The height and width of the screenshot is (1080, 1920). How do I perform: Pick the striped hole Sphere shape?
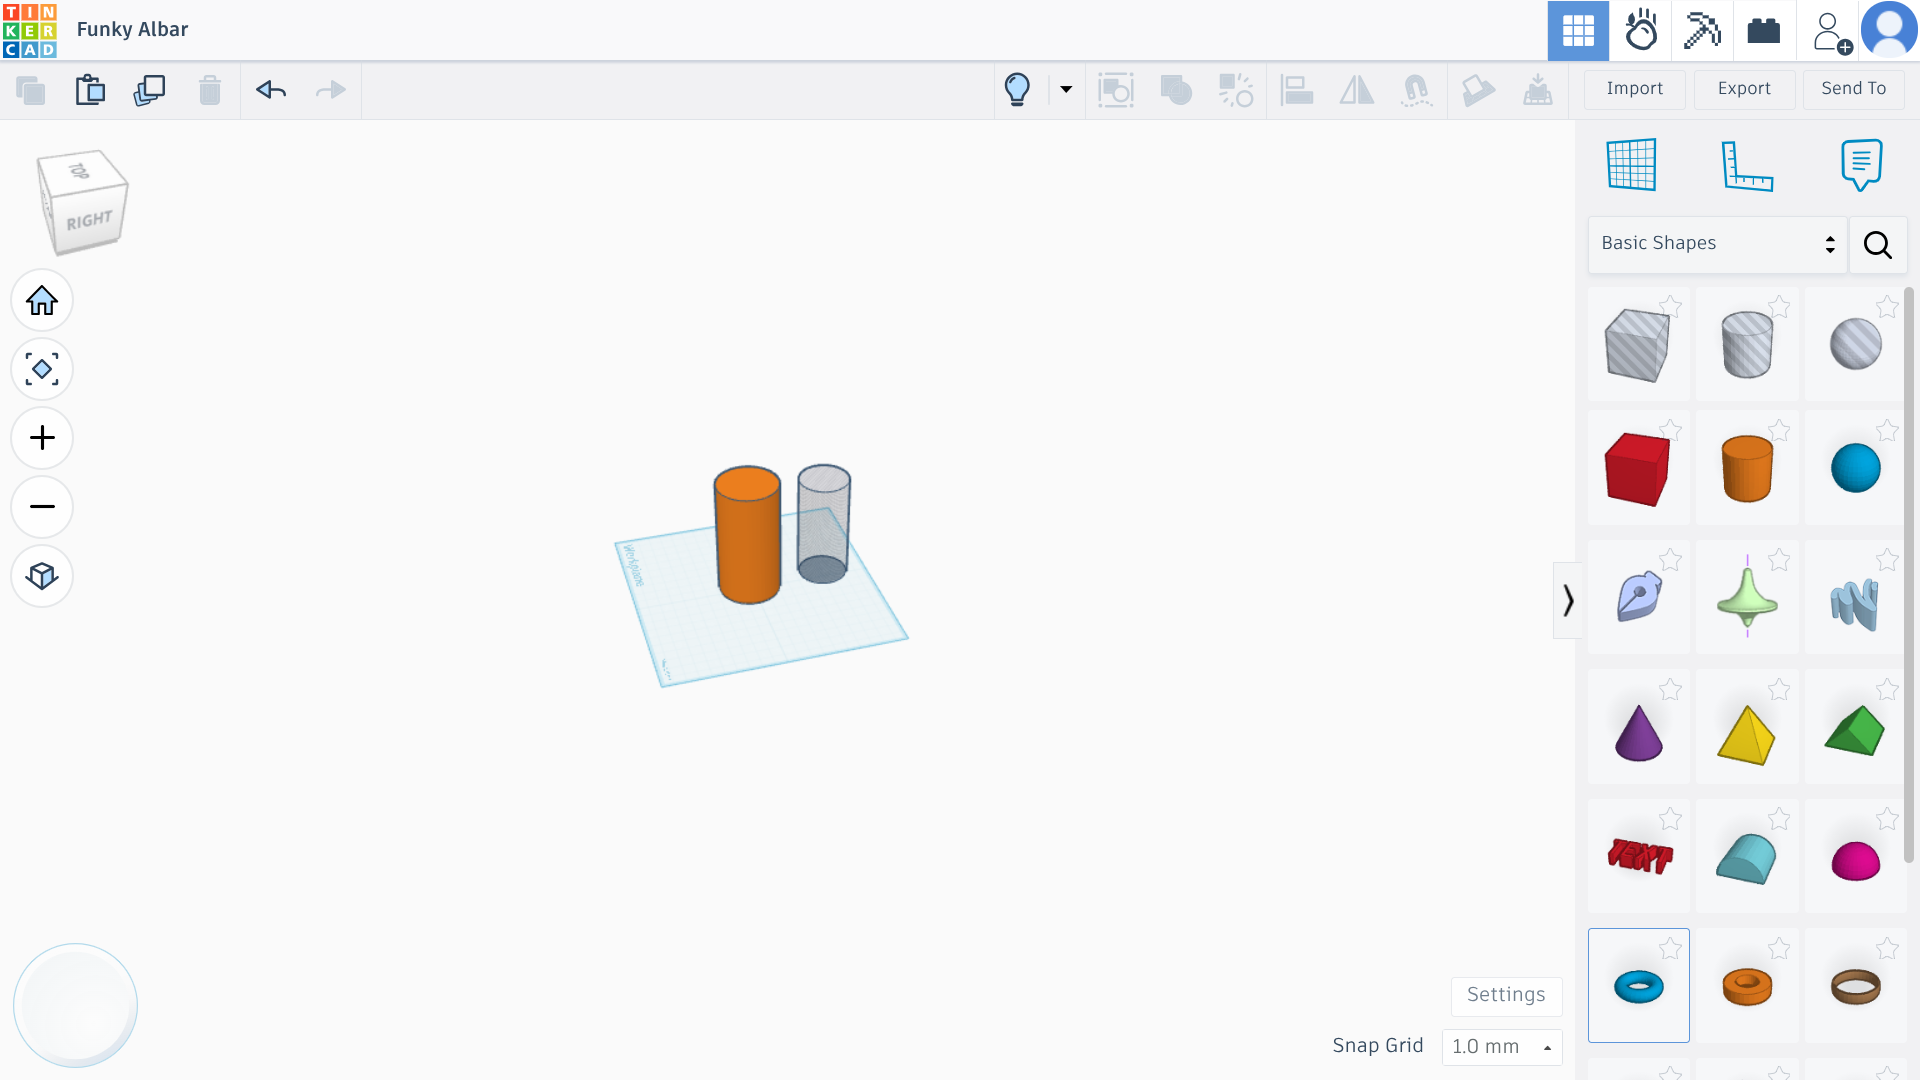pos(1856,345)
